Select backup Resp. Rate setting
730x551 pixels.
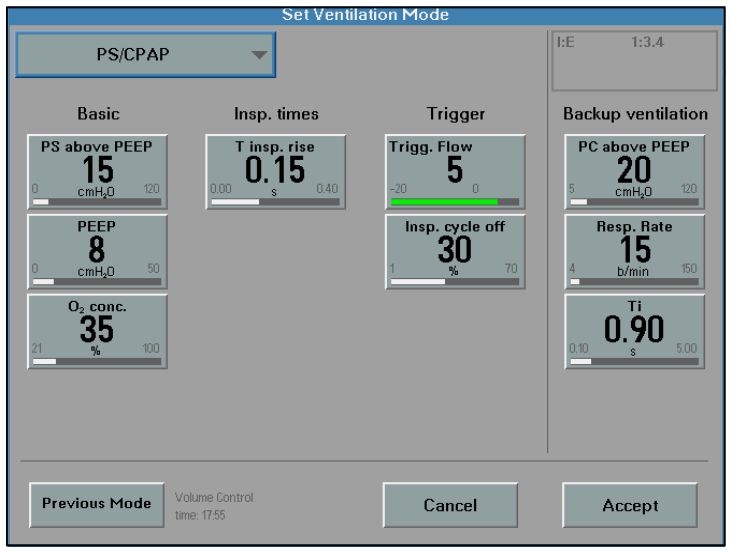(634, 251)
